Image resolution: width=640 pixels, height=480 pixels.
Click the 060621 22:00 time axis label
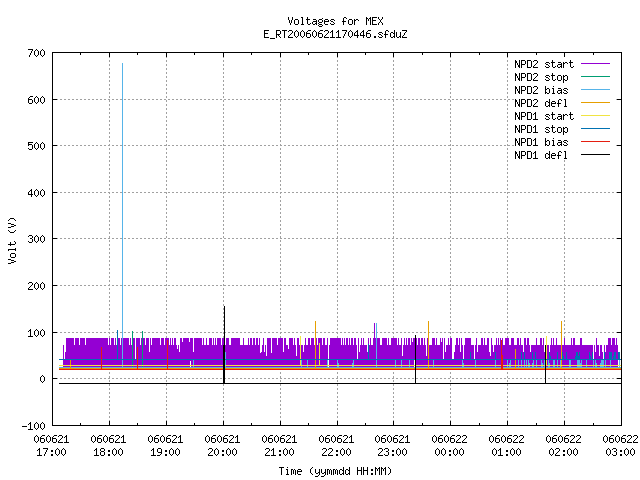coord(336,446)
